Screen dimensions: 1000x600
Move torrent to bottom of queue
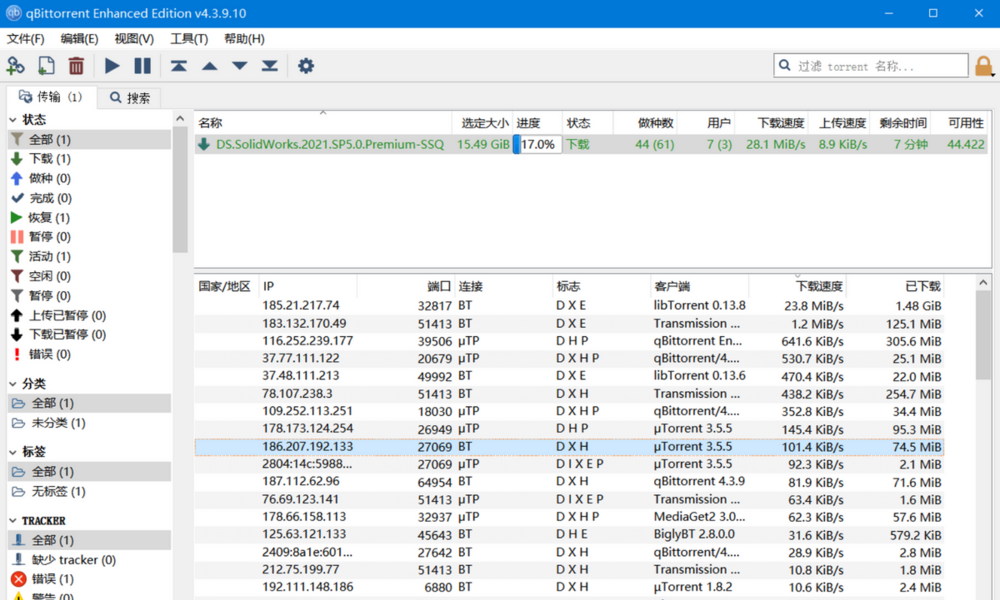click(x=270, y=65)
